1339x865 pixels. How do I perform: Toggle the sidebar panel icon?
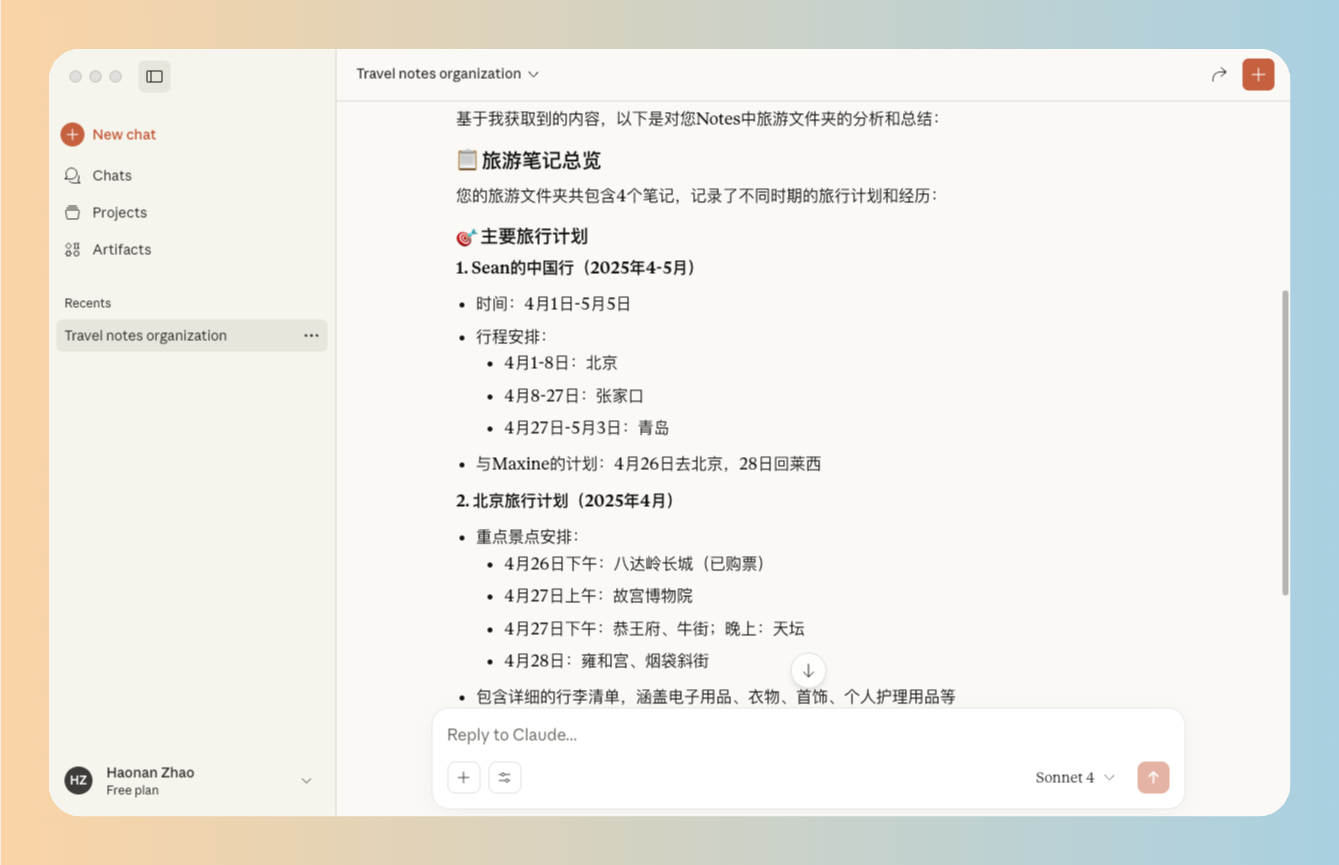[154, 76]
